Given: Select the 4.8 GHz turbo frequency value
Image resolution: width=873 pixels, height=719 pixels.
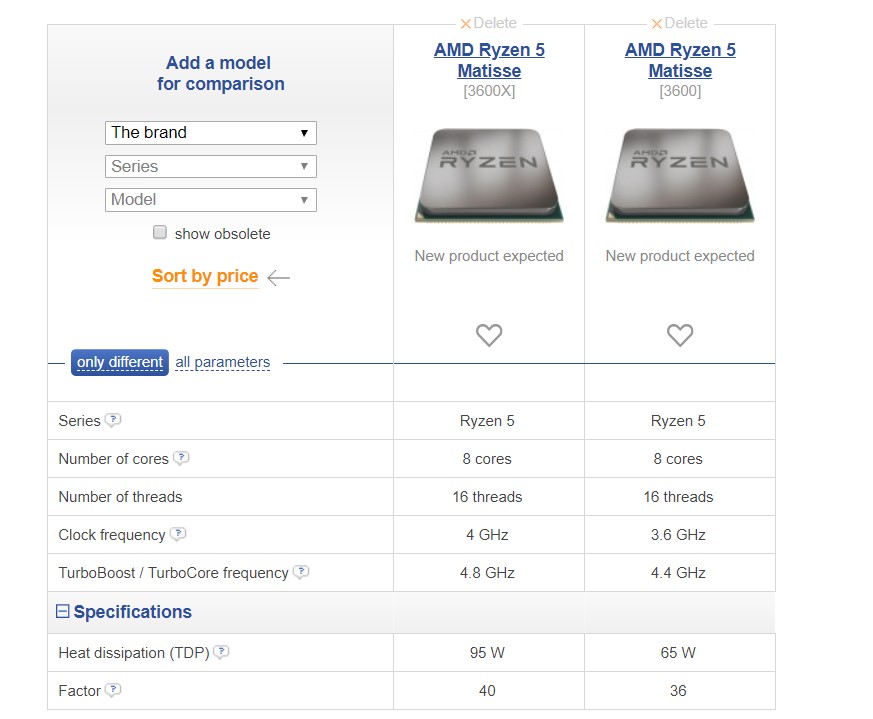Looking at the screenshot, I should coord(487,573).
